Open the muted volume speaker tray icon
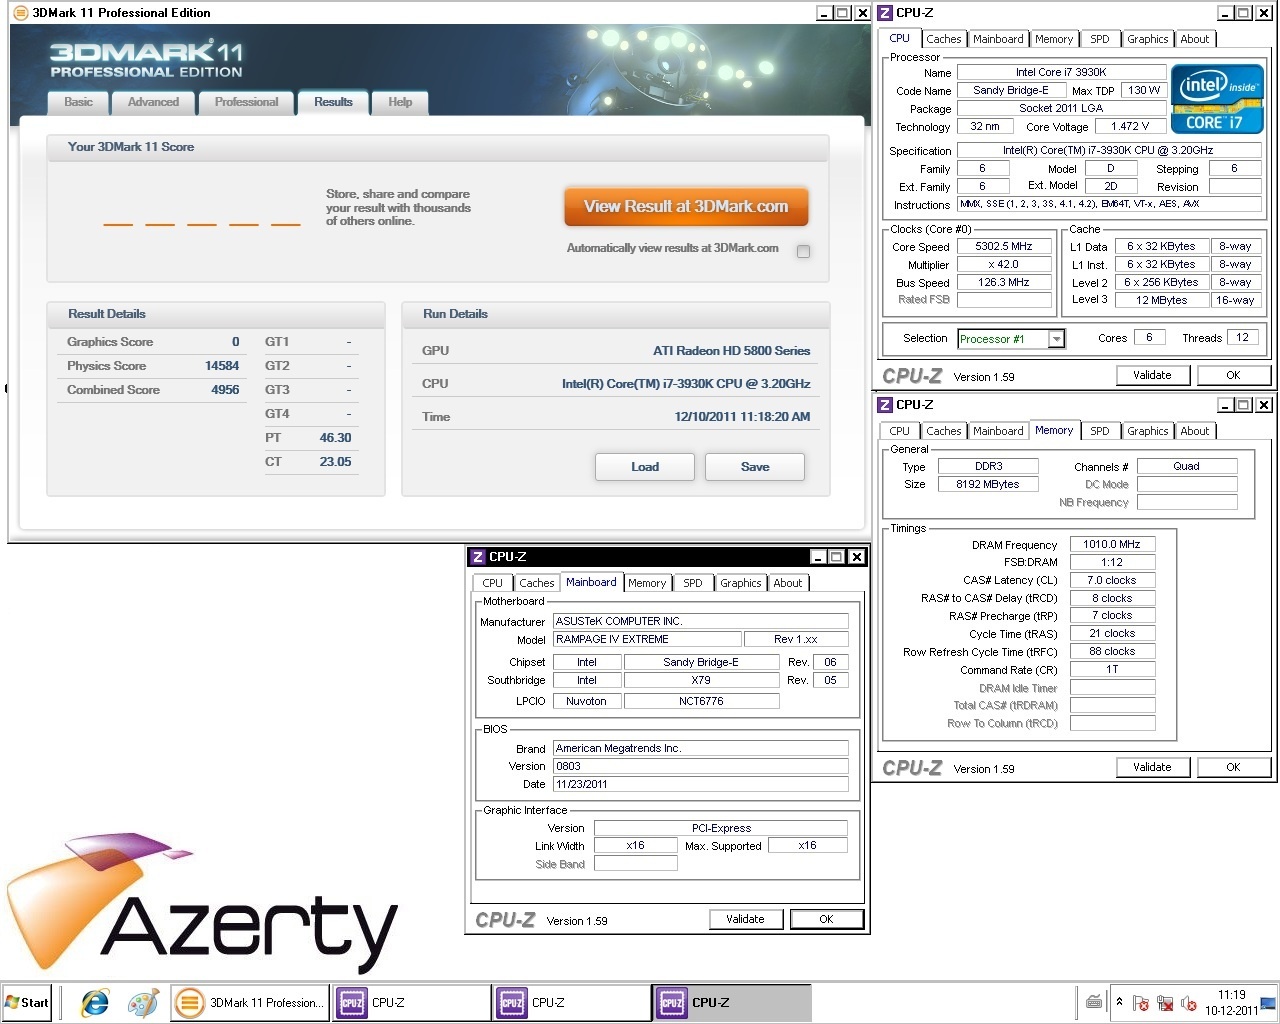Viewport: 1280px width, 1024px height. [1189, 1003]
